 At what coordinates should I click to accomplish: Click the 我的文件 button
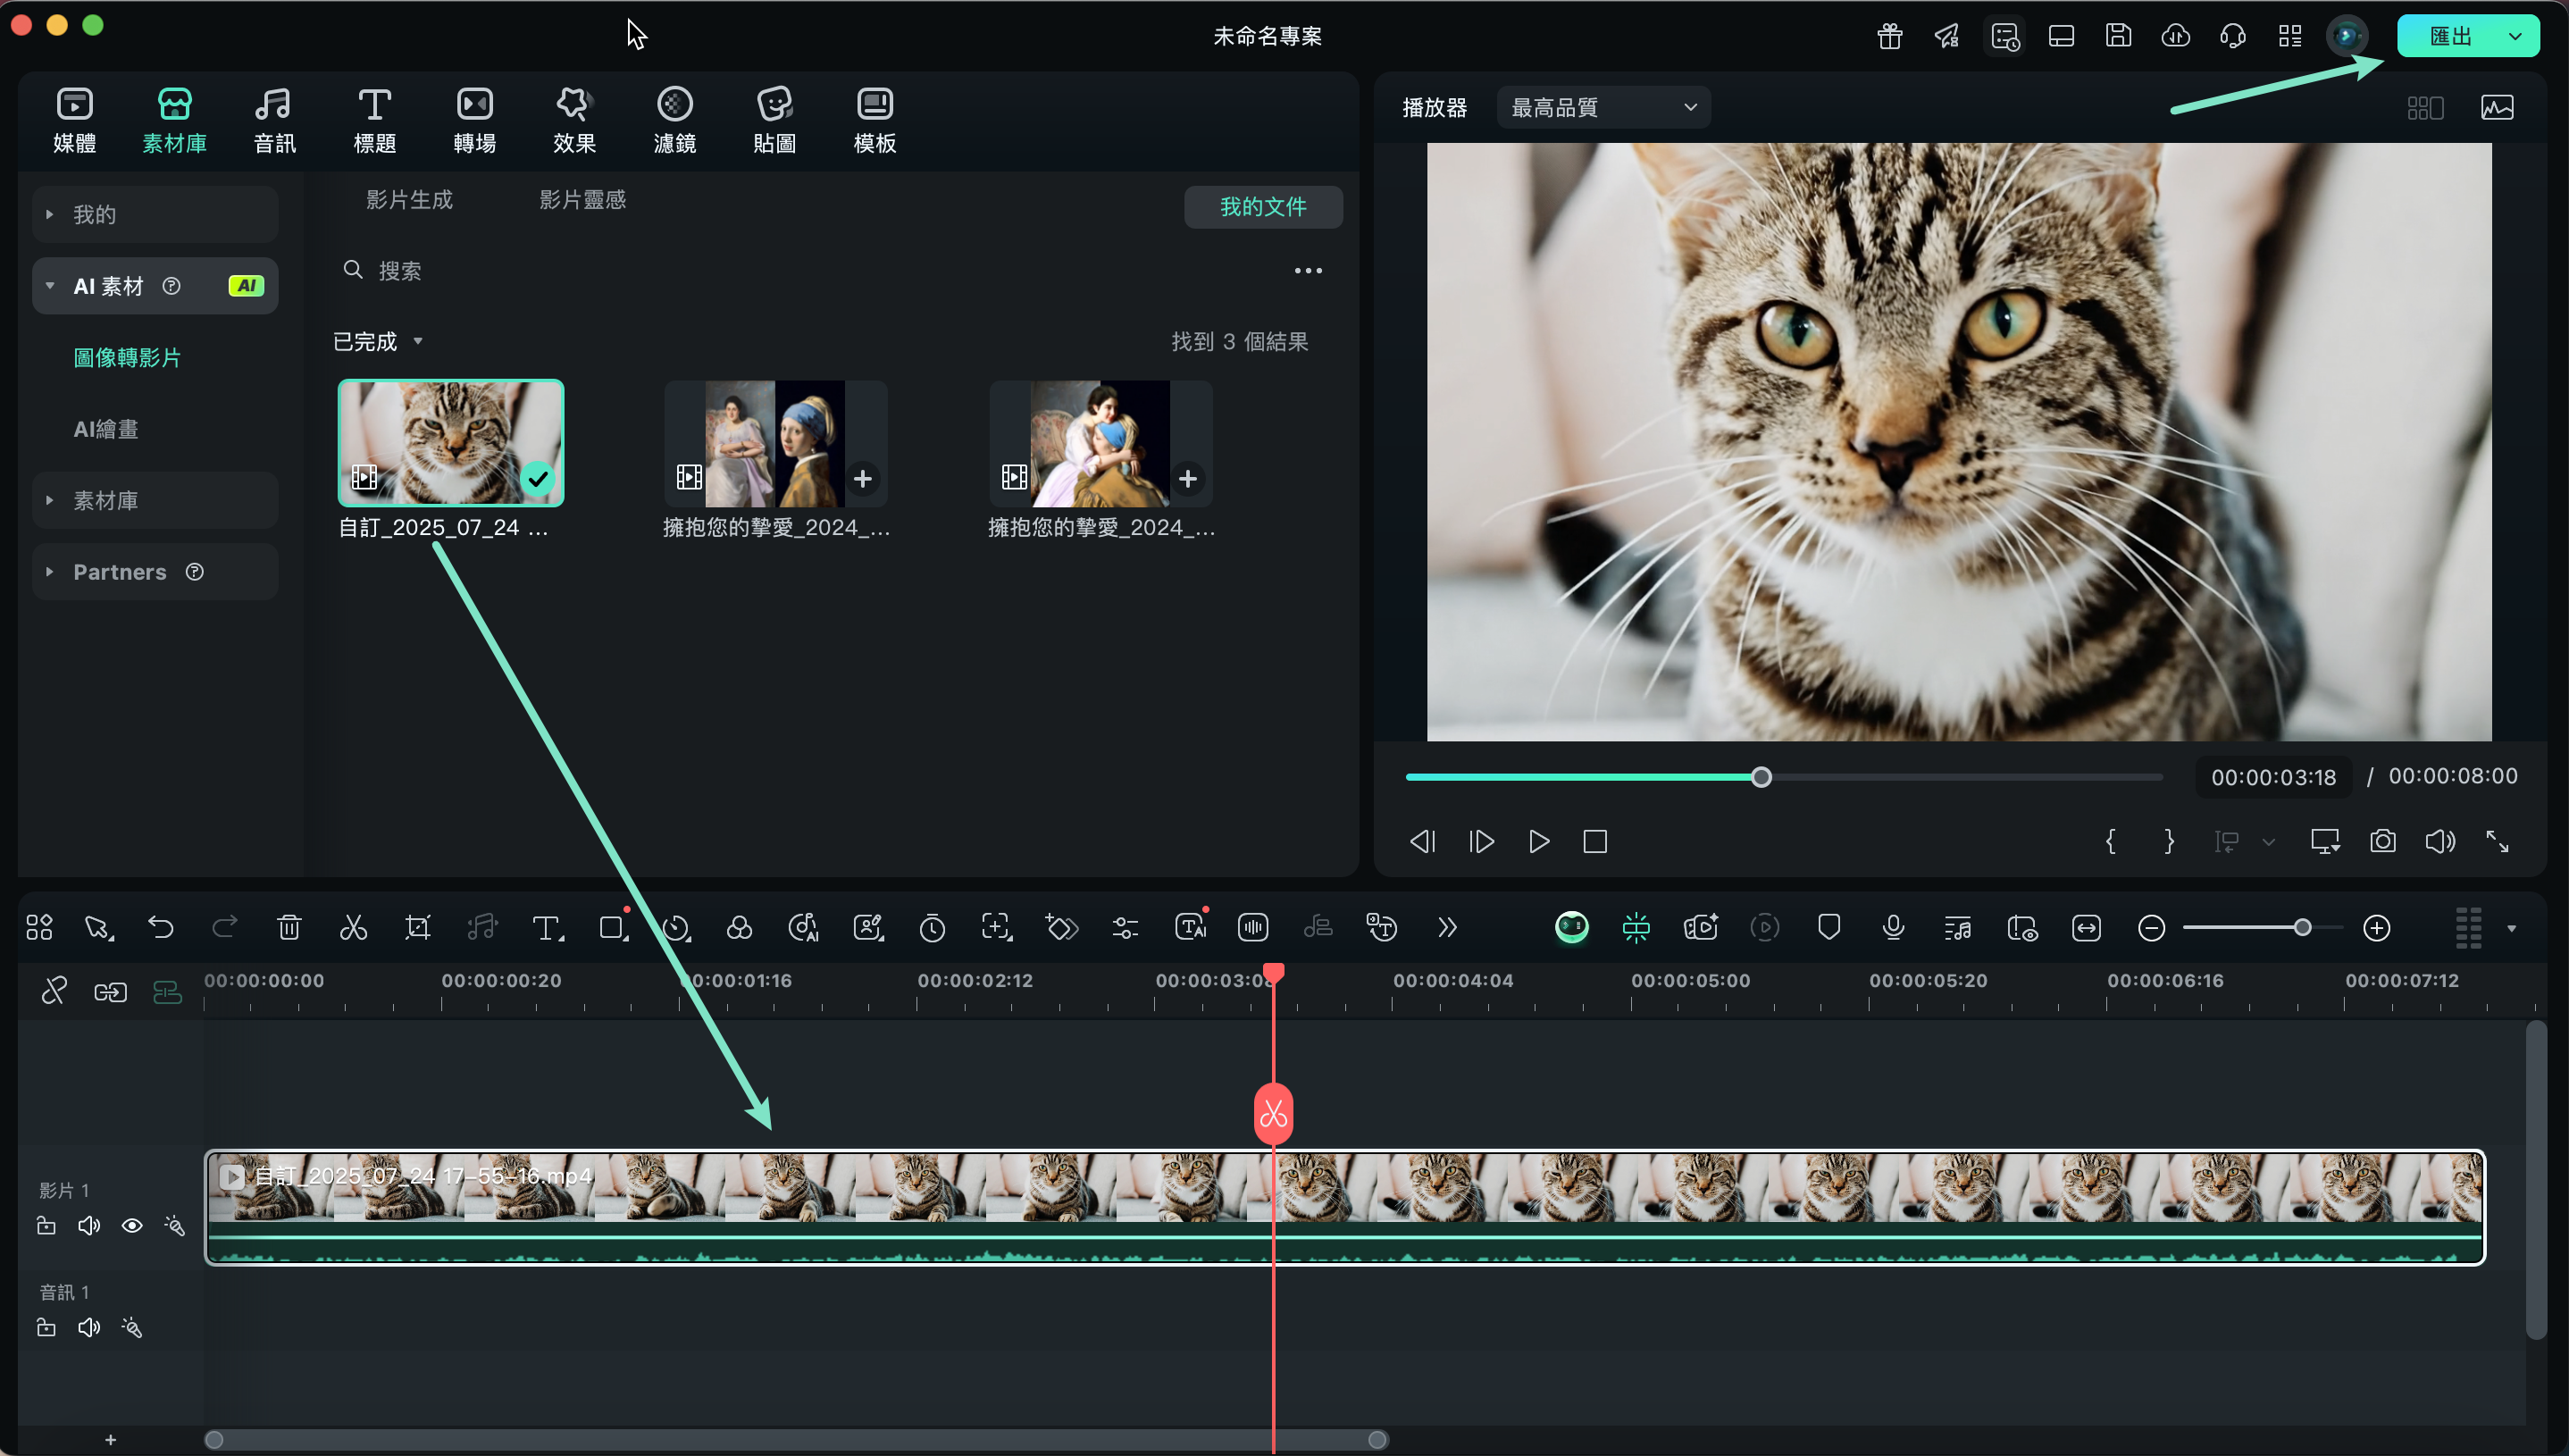click(1263, 206)
